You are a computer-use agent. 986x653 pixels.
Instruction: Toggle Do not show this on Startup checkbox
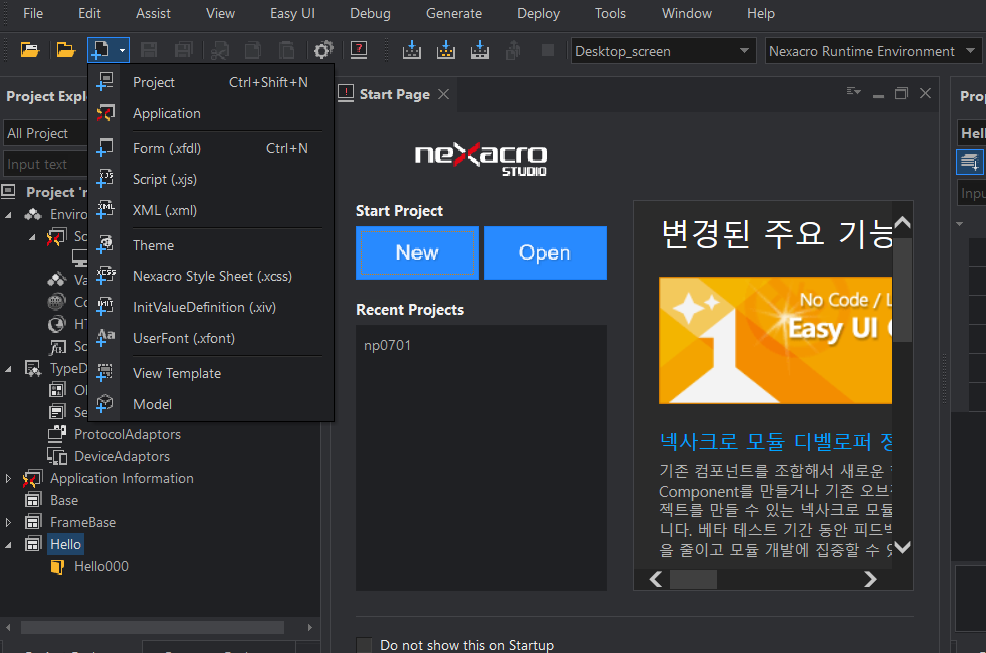pyautogui.click(x=364, y=645)
